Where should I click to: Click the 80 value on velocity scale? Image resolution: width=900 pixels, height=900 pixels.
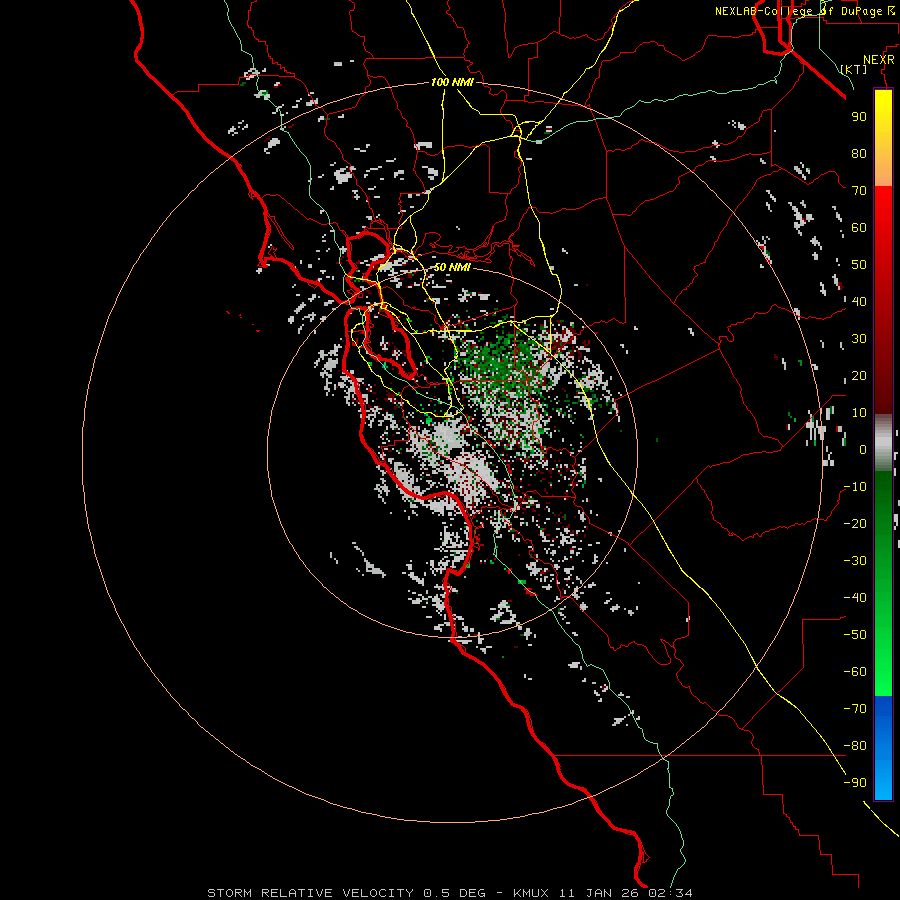point(859,153)
